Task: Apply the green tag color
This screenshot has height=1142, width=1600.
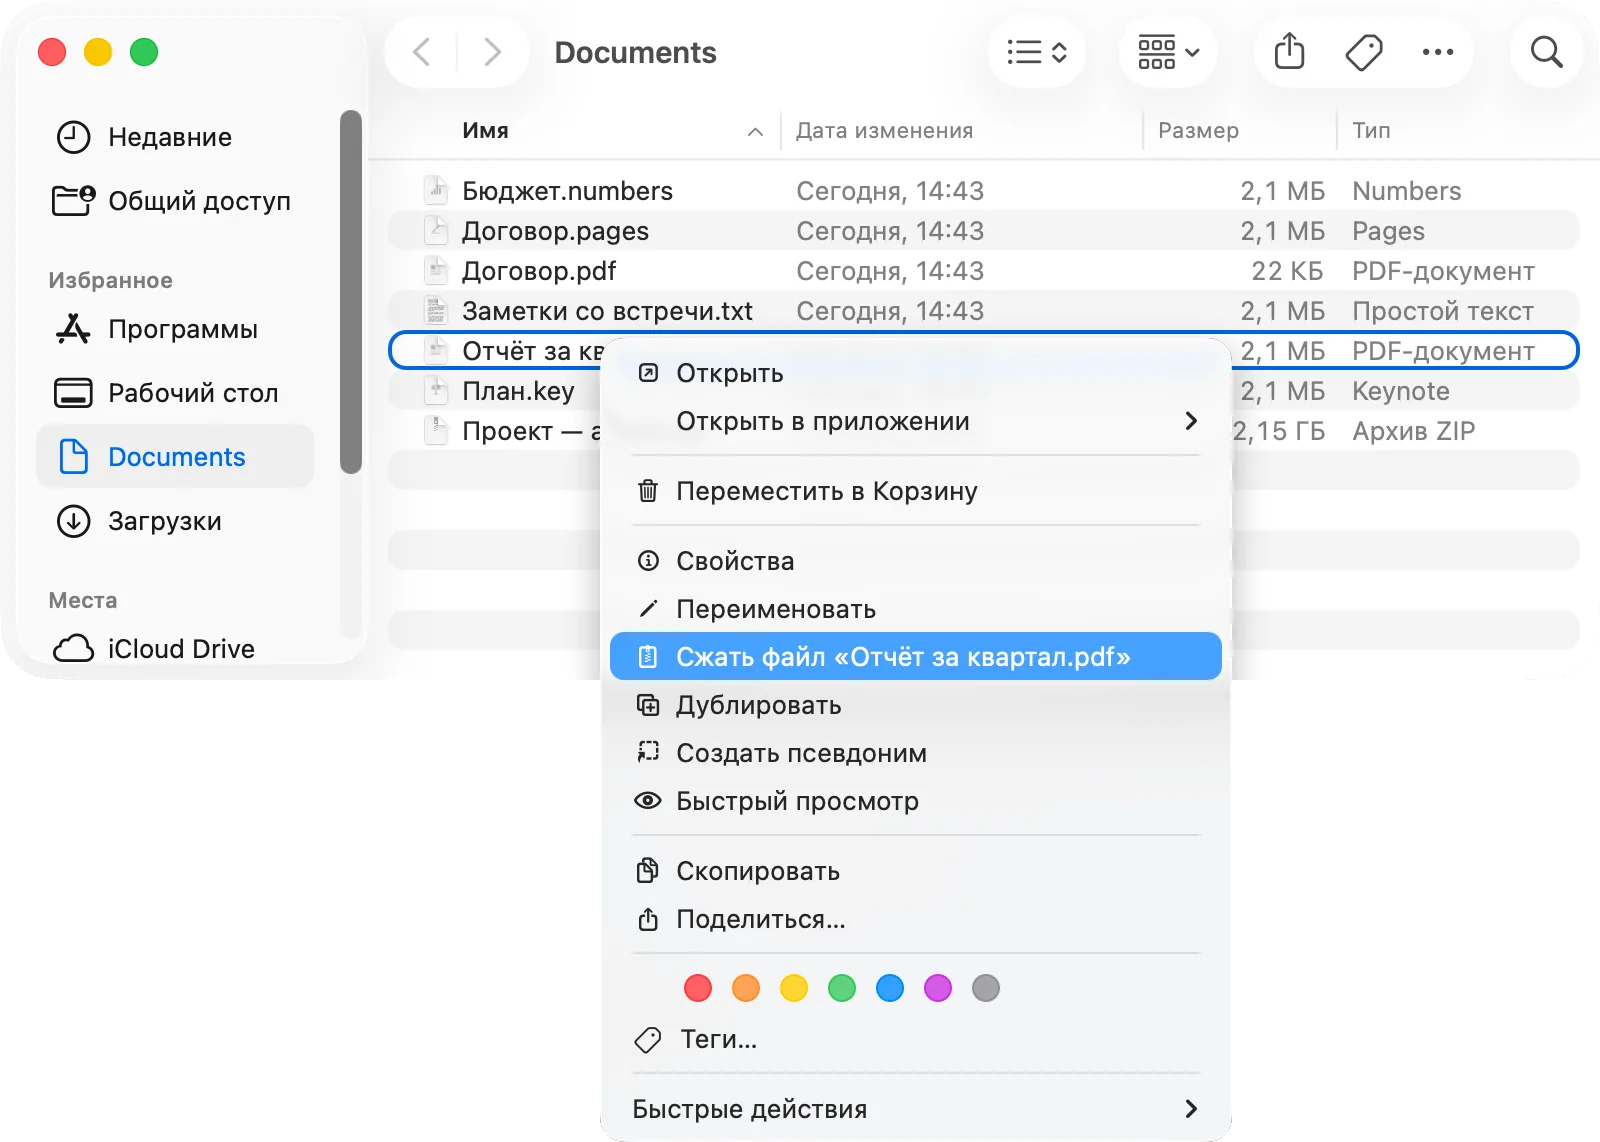Action: coord(842,988)
